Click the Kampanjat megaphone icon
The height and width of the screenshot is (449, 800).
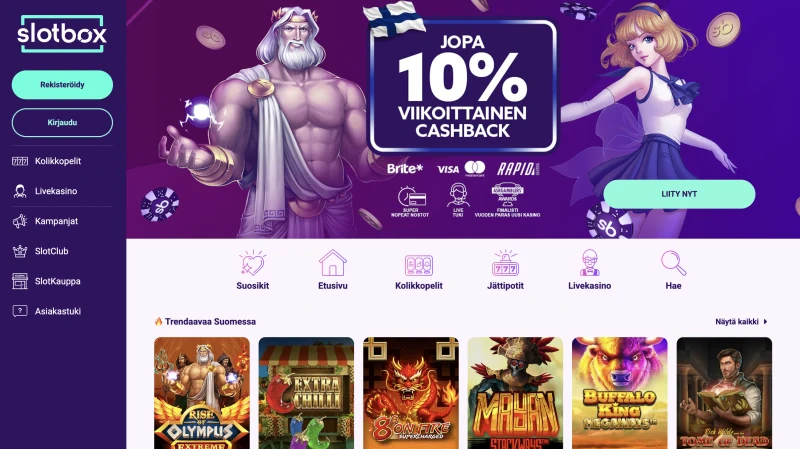point(20,221)
